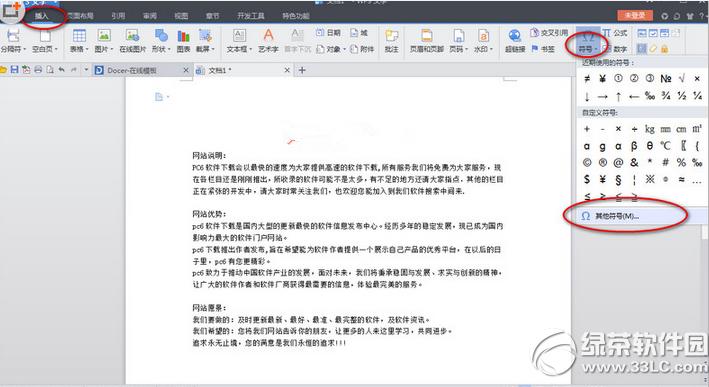This screenshot has width=709, height=387.
Task: Click the 未登录 sign-in button
Action: (635, 15)
